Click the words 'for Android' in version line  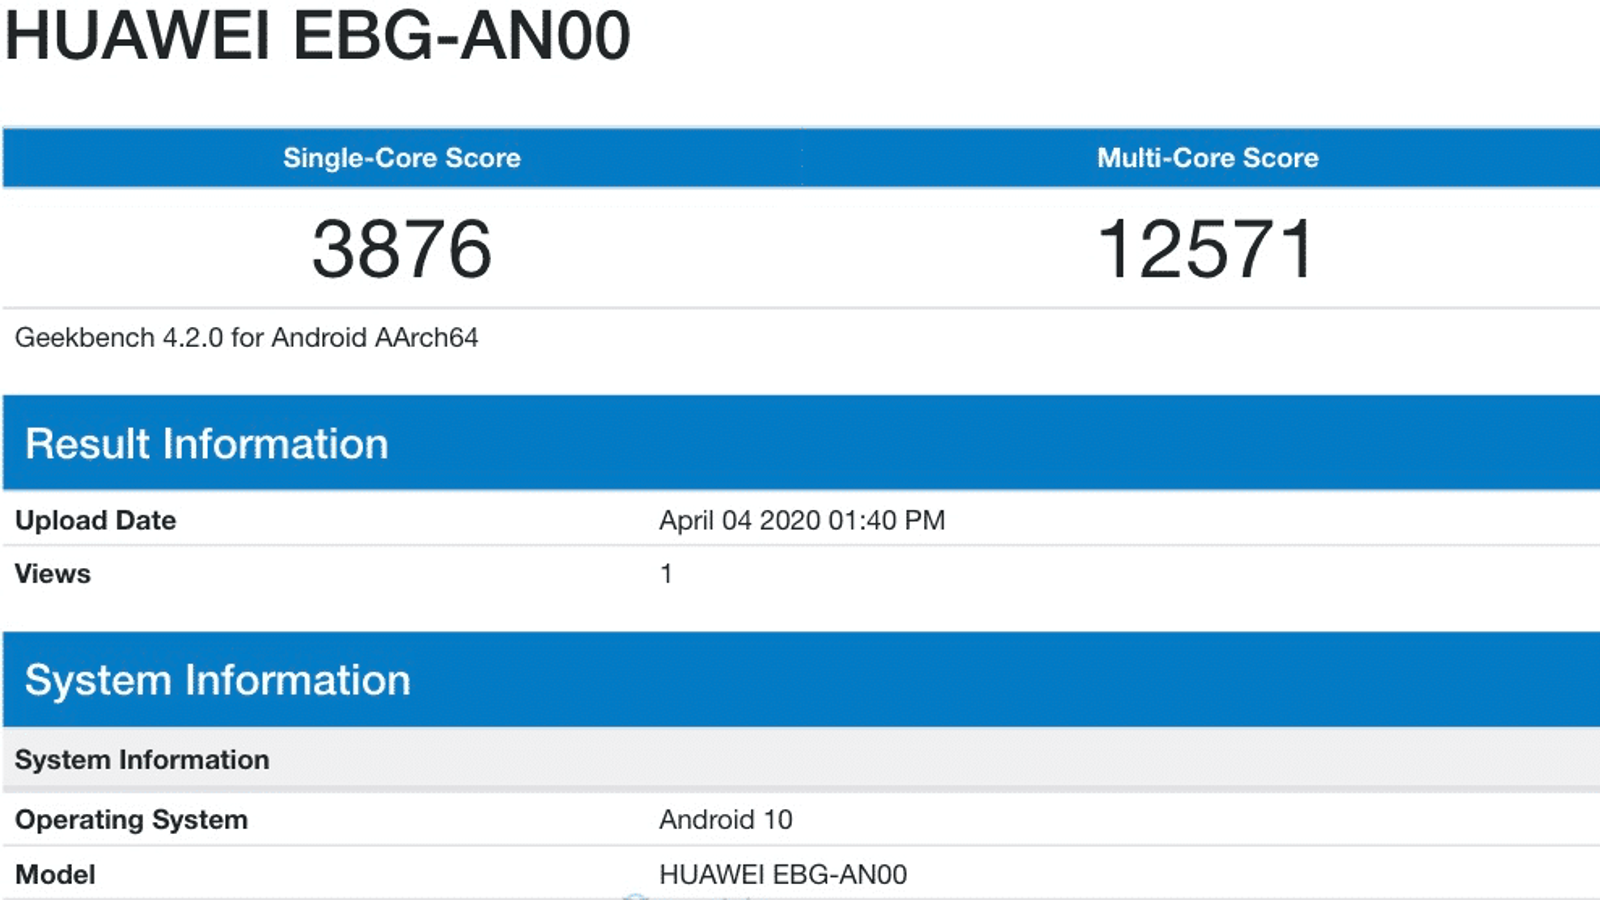[x=298, y=338]
